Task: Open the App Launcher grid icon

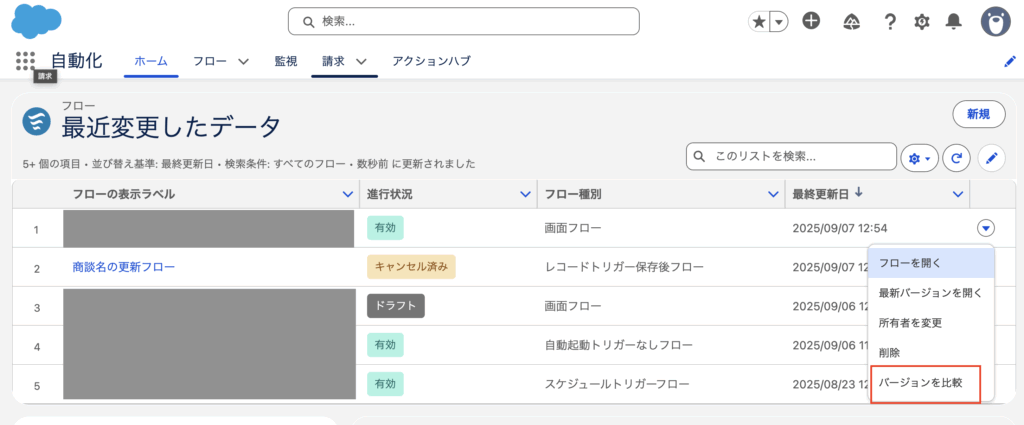Action: pos(25,61)
